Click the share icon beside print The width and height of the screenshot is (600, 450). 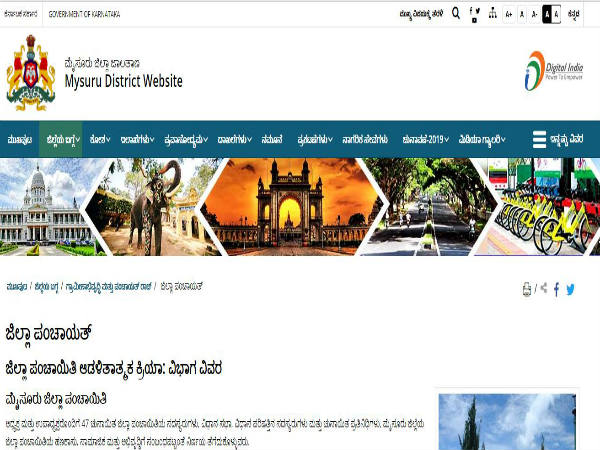(x=543, y=289)
